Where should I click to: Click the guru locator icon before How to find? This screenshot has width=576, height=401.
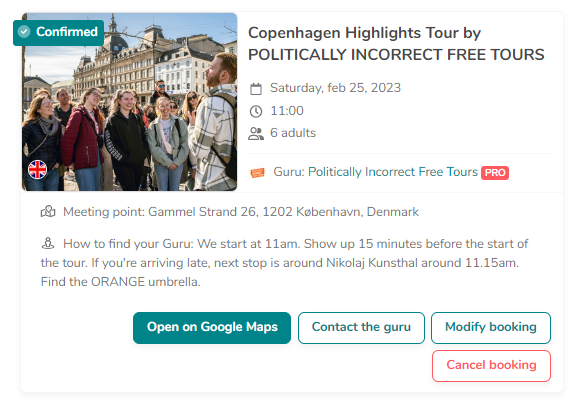tap(48, 243)
